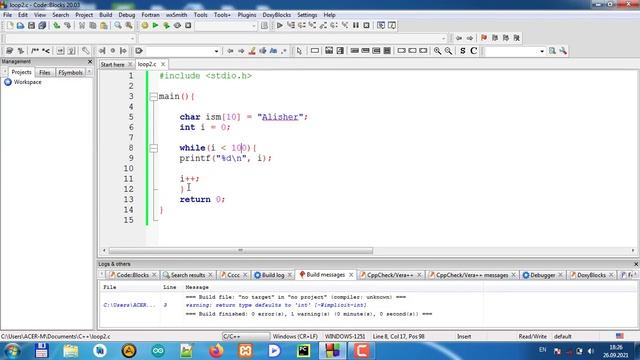This screenshot has width=640, height=360.
Task: Run the program with the green arrow
Action: [x=155, y=26]
